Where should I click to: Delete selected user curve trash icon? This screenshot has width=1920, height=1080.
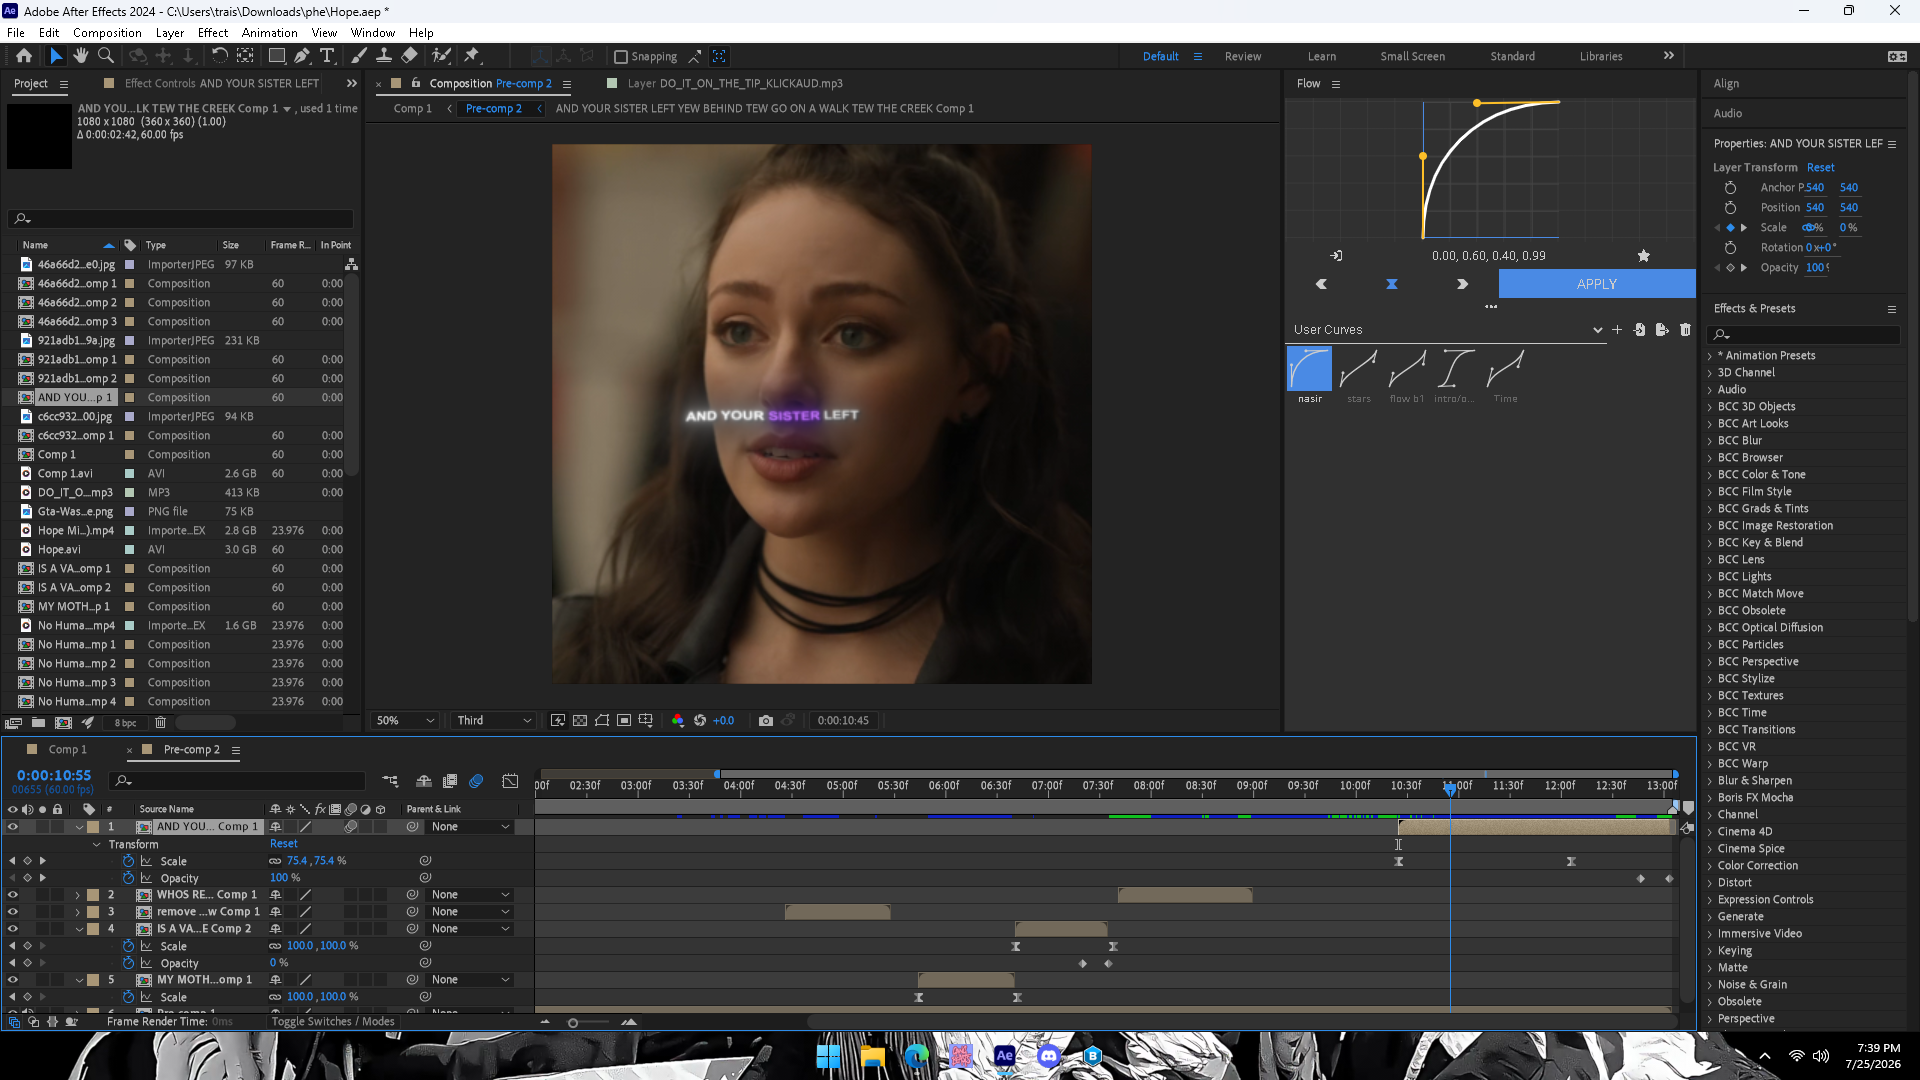1685,330
